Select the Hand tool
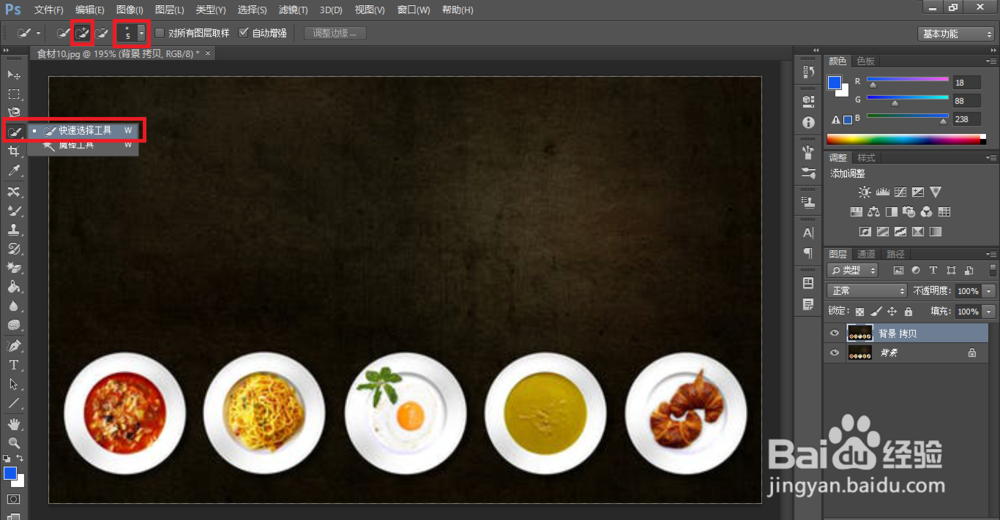 pyautogui.click(x=13, y=424)
